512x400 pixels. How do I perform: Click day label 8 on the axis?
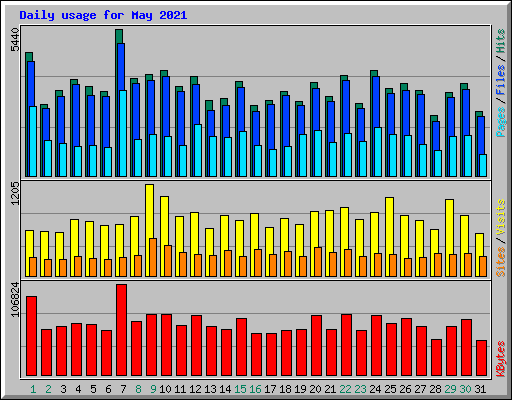click(x=138, y=389)
